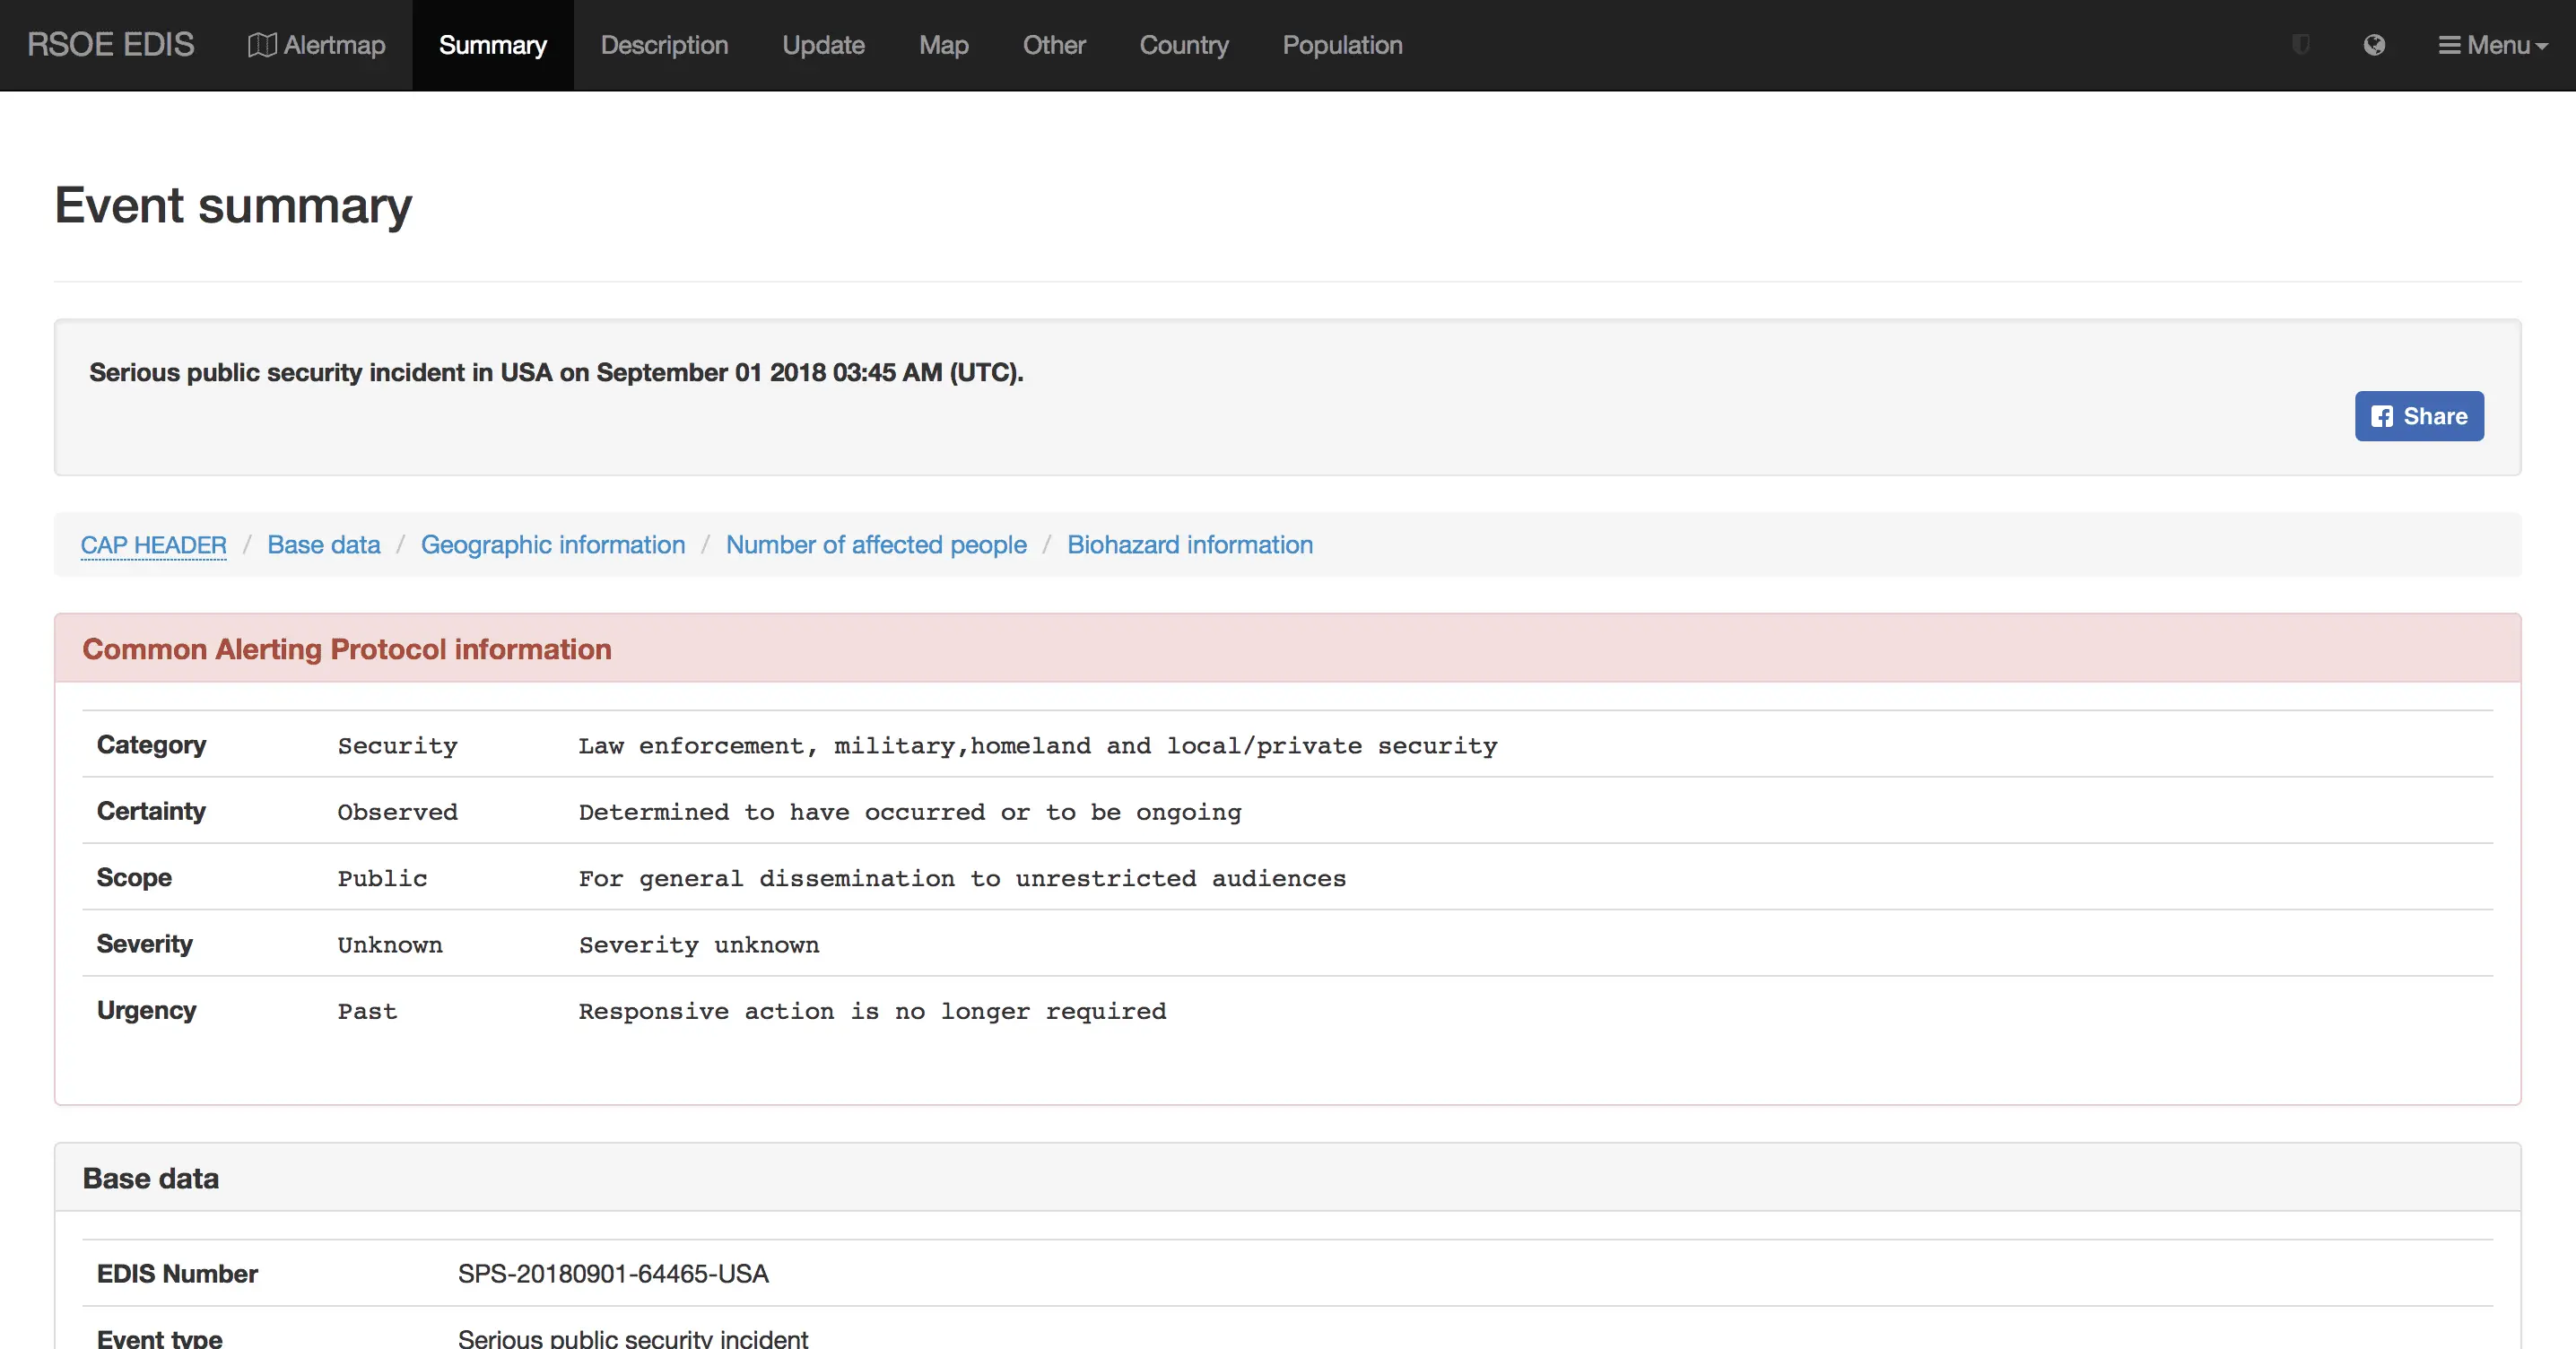Image resolution: width=2576 pixels, height=1349 pixels.
Task: View the Country tab
Action: pyautogui.click(x=1183, y=45)
